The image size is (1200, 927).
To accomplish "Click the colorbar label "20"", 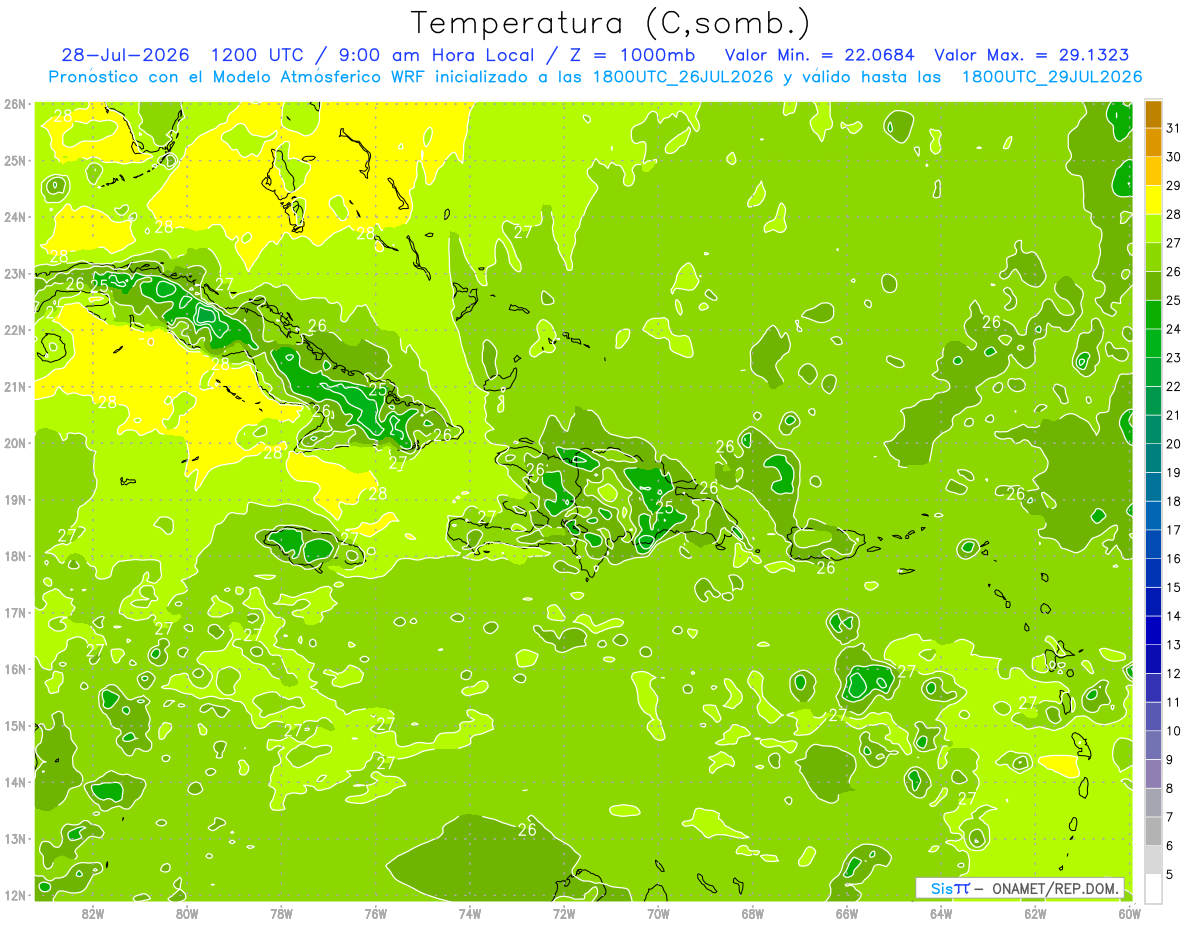I will [x=1174, y=443].
